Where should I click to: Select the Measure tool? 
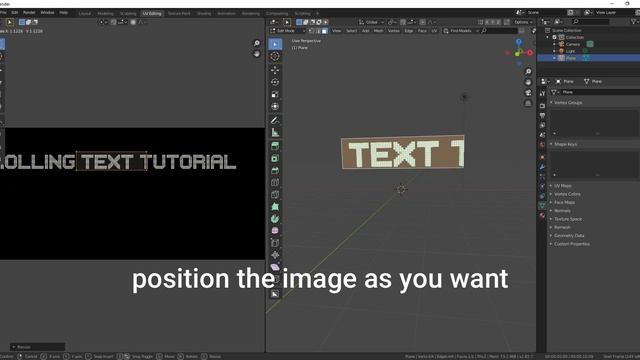point(275,133)
